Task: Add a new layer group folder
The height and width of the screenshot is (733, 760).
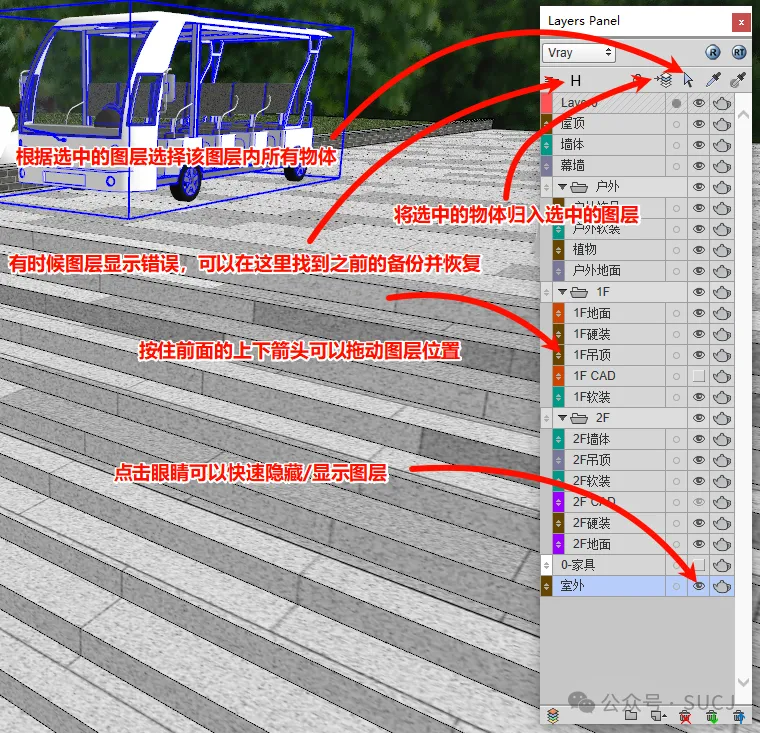Action: 631,716
